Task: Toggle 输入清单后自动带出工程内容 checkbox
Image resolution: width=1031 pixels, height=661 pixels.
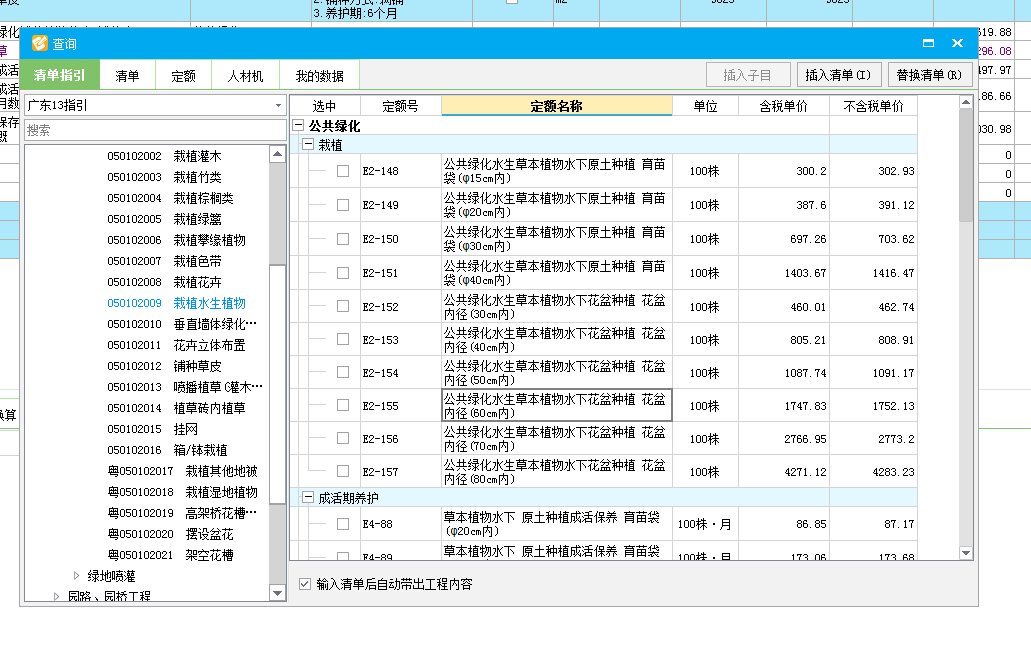Action: [x=304, y=584]
